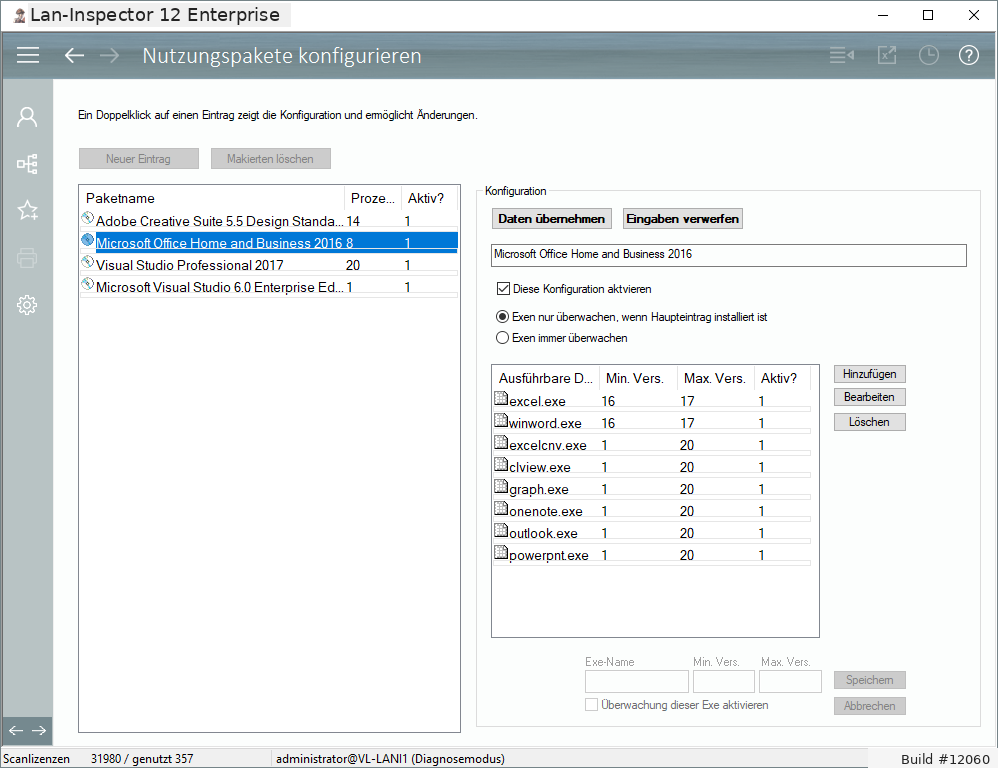998x768 pixels.
Task: Click the graph.exe file icon
Action: [501, 486]
